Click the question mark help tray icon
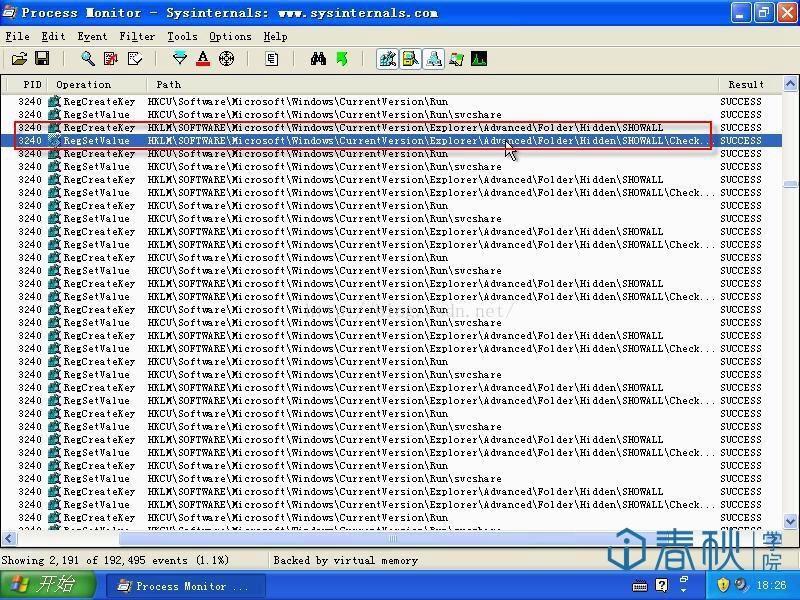Screen dimensions: 800x600 (661, 585)
